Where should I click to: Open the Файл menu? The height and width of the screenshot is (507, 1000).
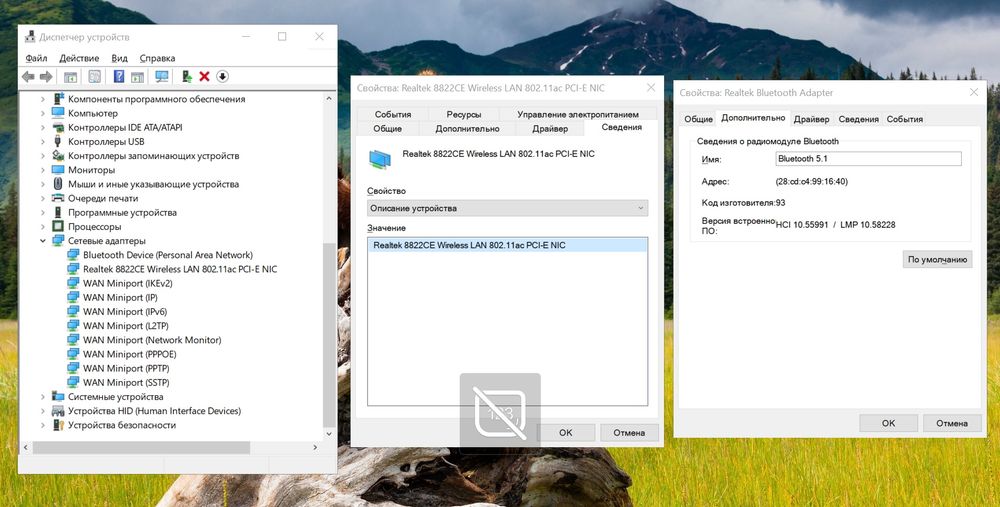tap(36, 58)
